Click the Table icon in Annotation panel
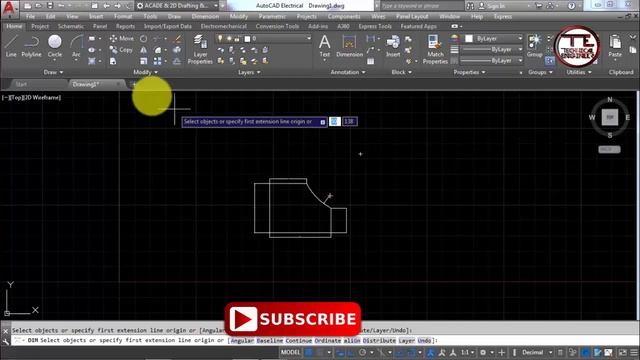Viewport: 640px width, 360px height. tap(371, 61)
